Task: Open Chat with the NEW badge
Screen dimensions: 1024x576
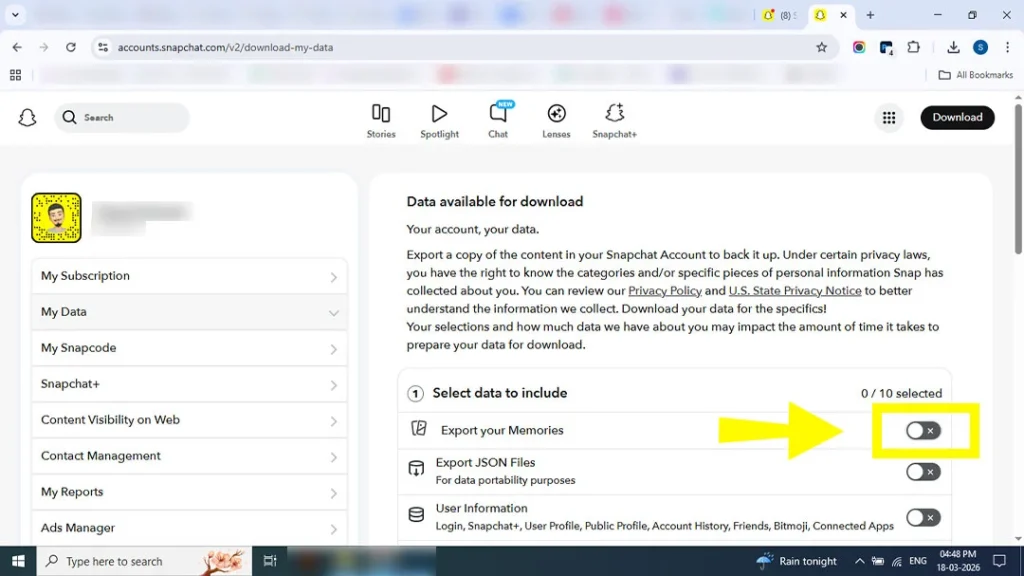Action: coord(498,118)
